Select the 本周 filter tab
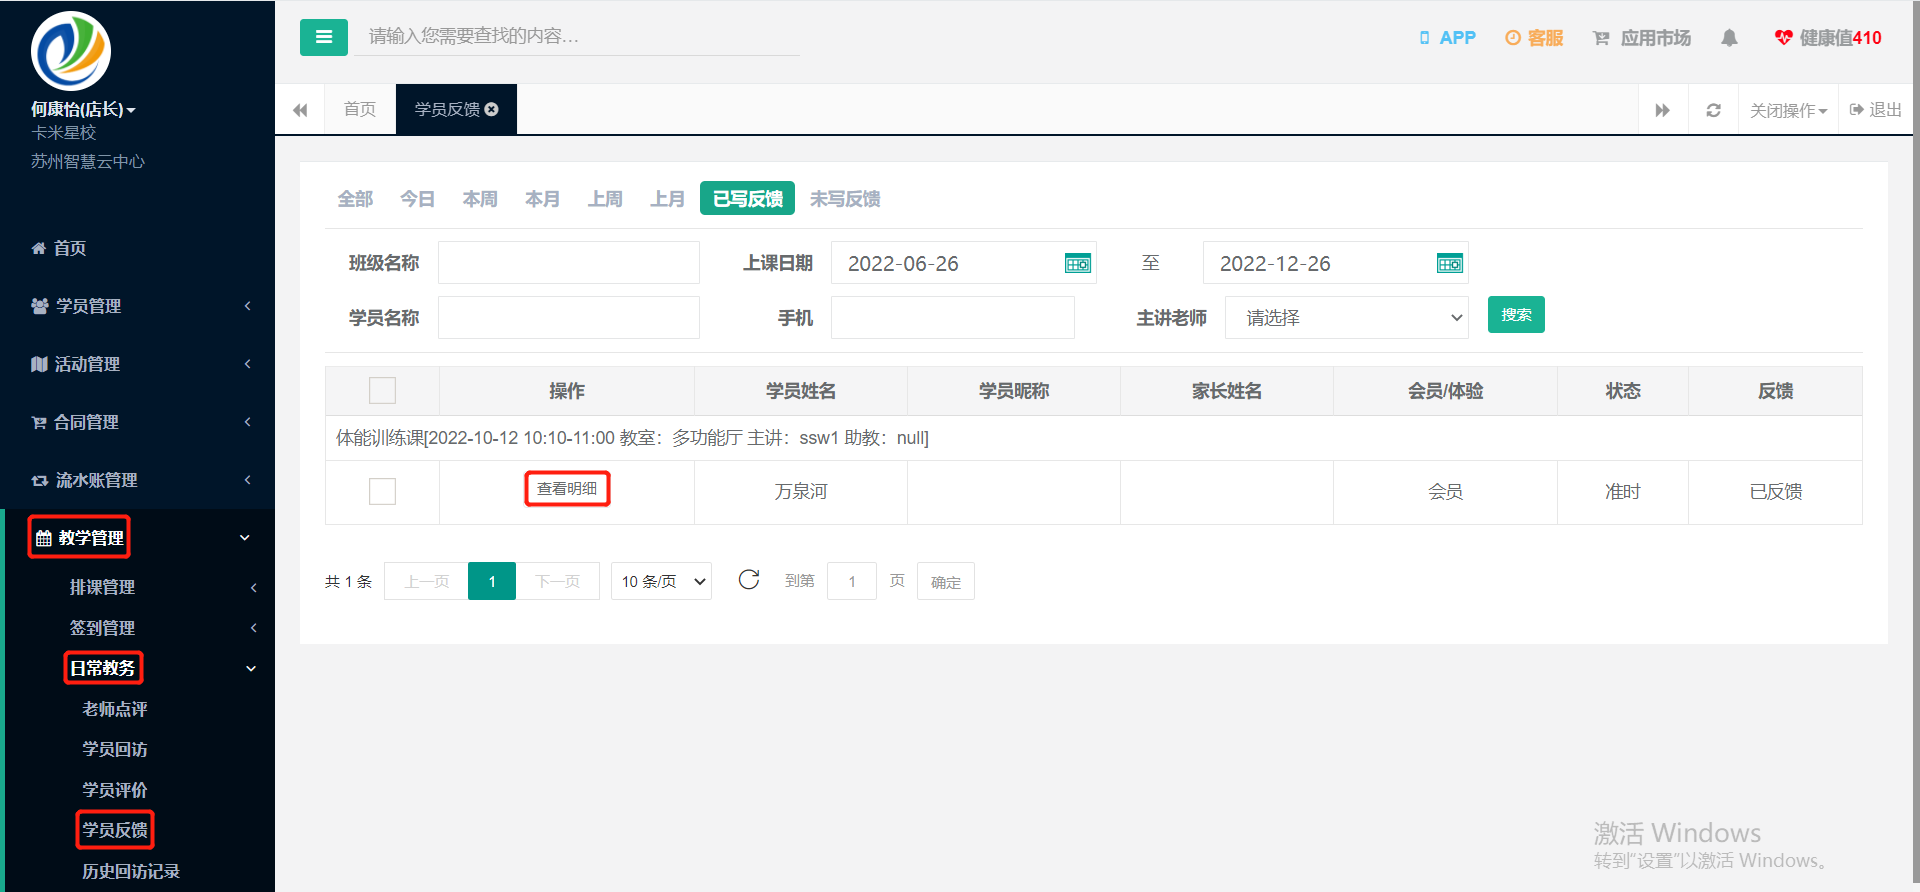The height and width of the screenshot is (892, 1920). click(480, 199)
